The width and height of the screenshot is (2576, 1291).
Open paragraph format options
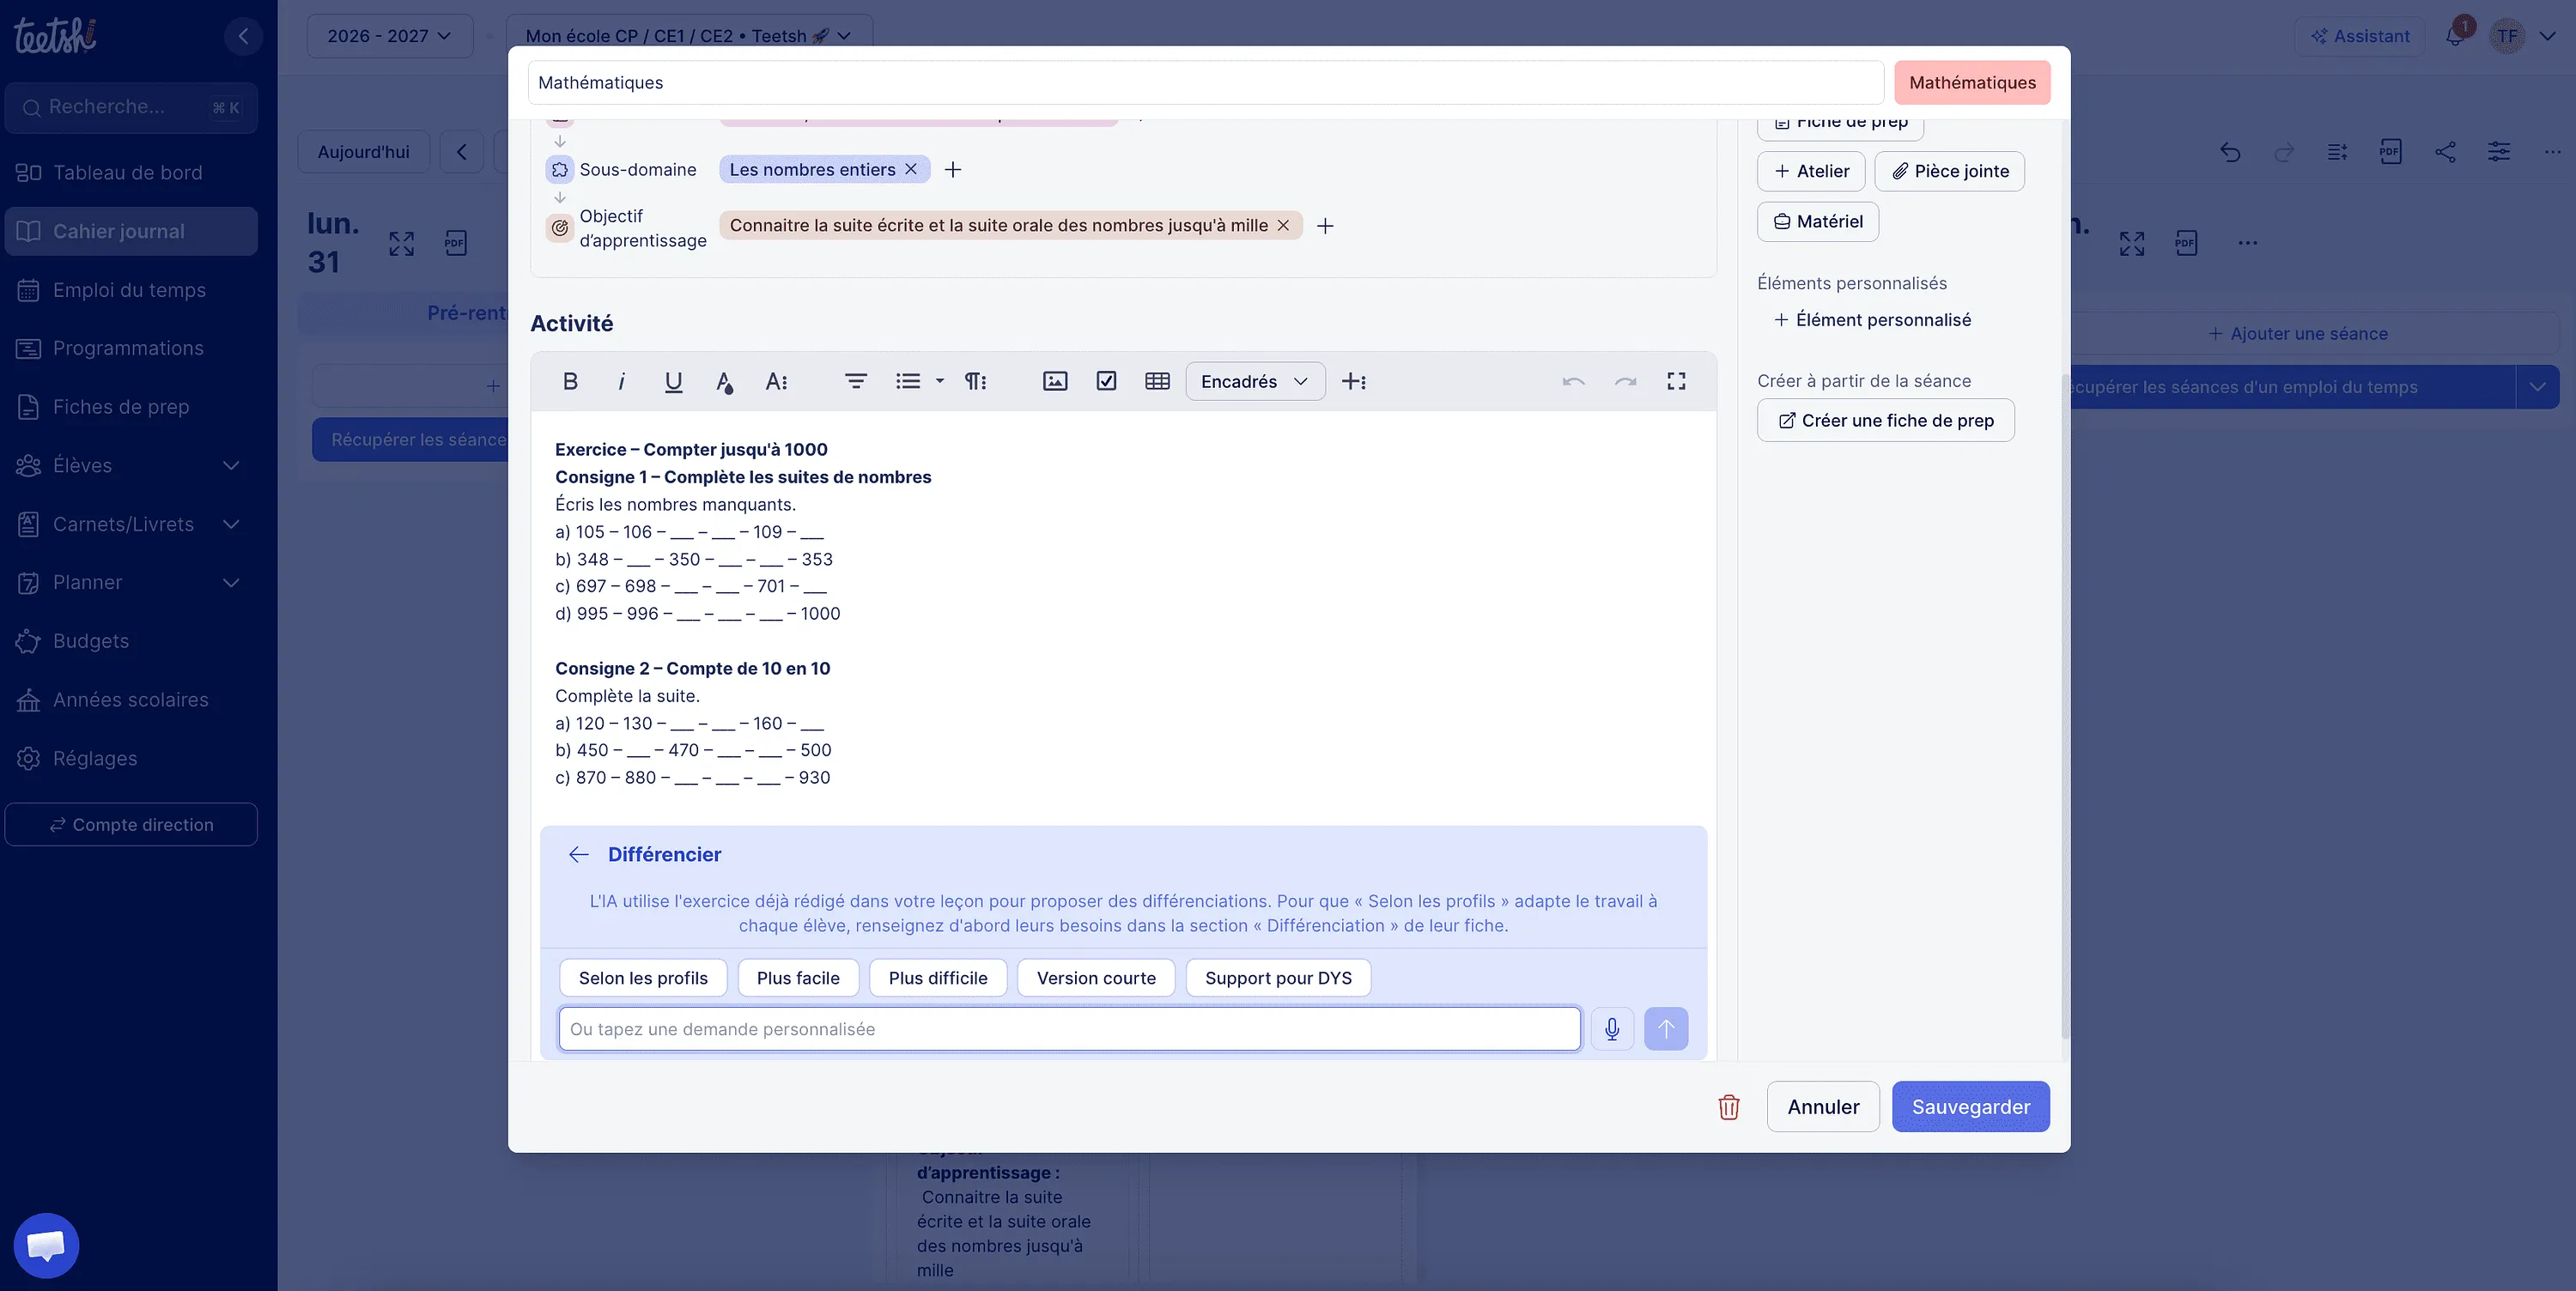(x=975, y=381)
